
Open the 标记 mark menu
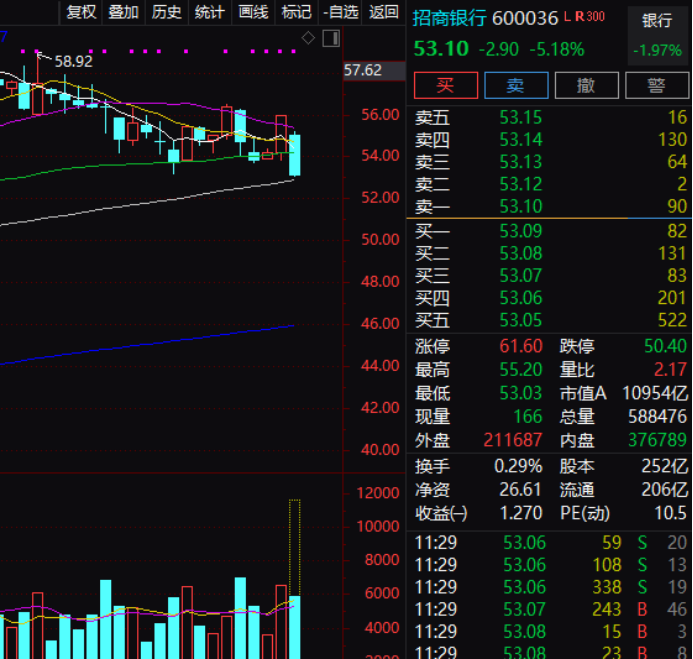pos(296,12)
